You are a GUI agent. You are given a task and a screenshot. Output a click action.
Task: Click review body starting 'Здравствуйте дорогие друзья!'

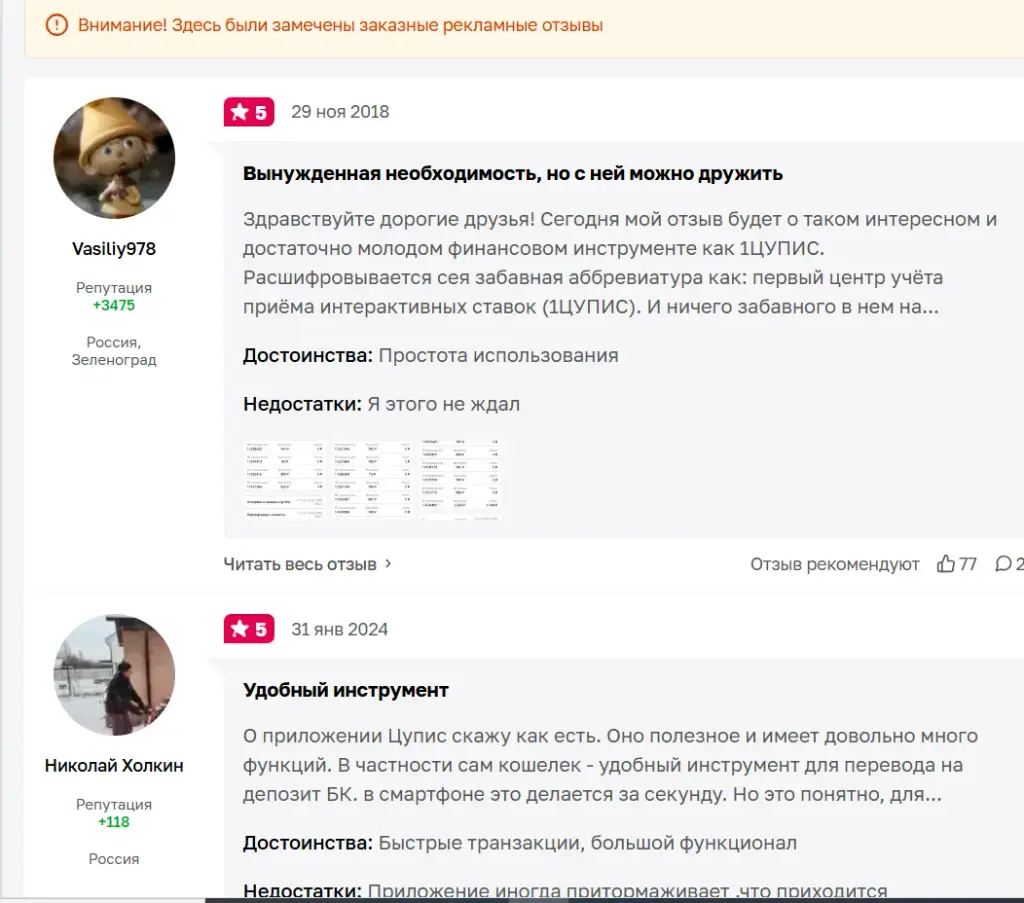pyautogui.click(x=620, y=263)
